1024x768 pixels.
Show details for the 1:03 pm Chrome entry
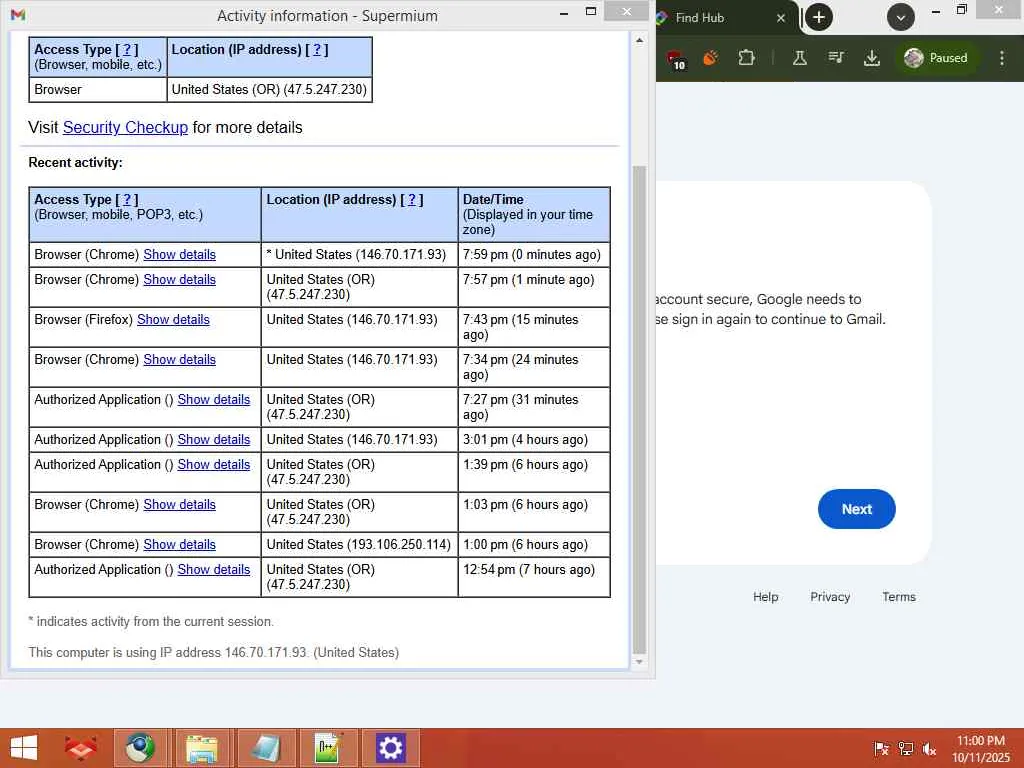[x=180, y=504]
